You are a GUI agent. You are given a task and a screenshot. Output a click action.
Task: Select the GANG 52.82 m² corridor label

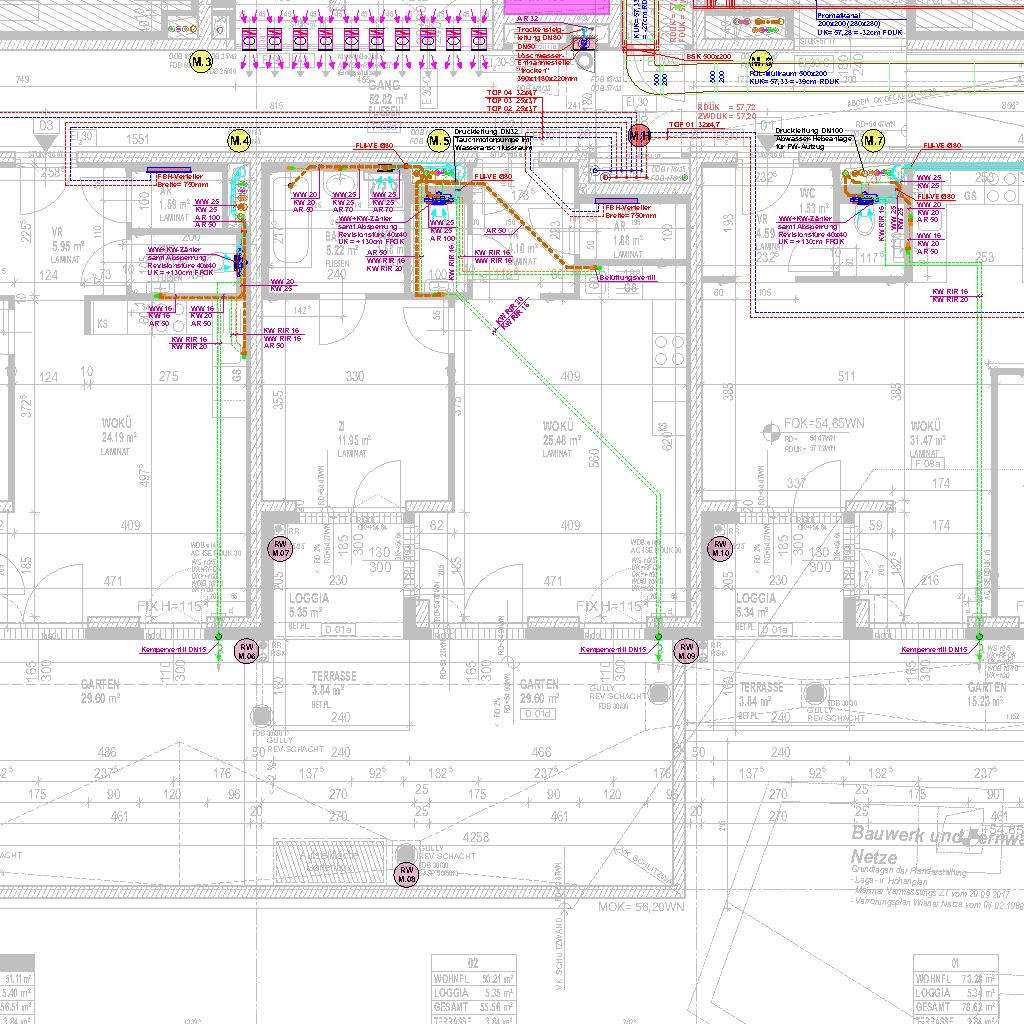click(383, 93)
